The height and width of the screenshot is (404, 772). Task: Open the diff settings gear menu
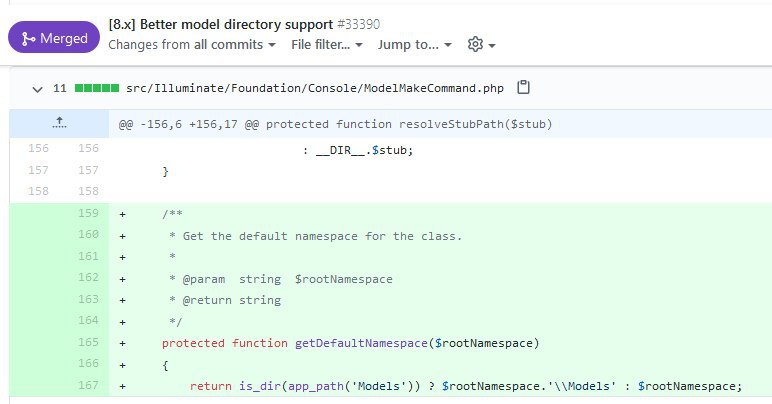[x=481, y=45]
